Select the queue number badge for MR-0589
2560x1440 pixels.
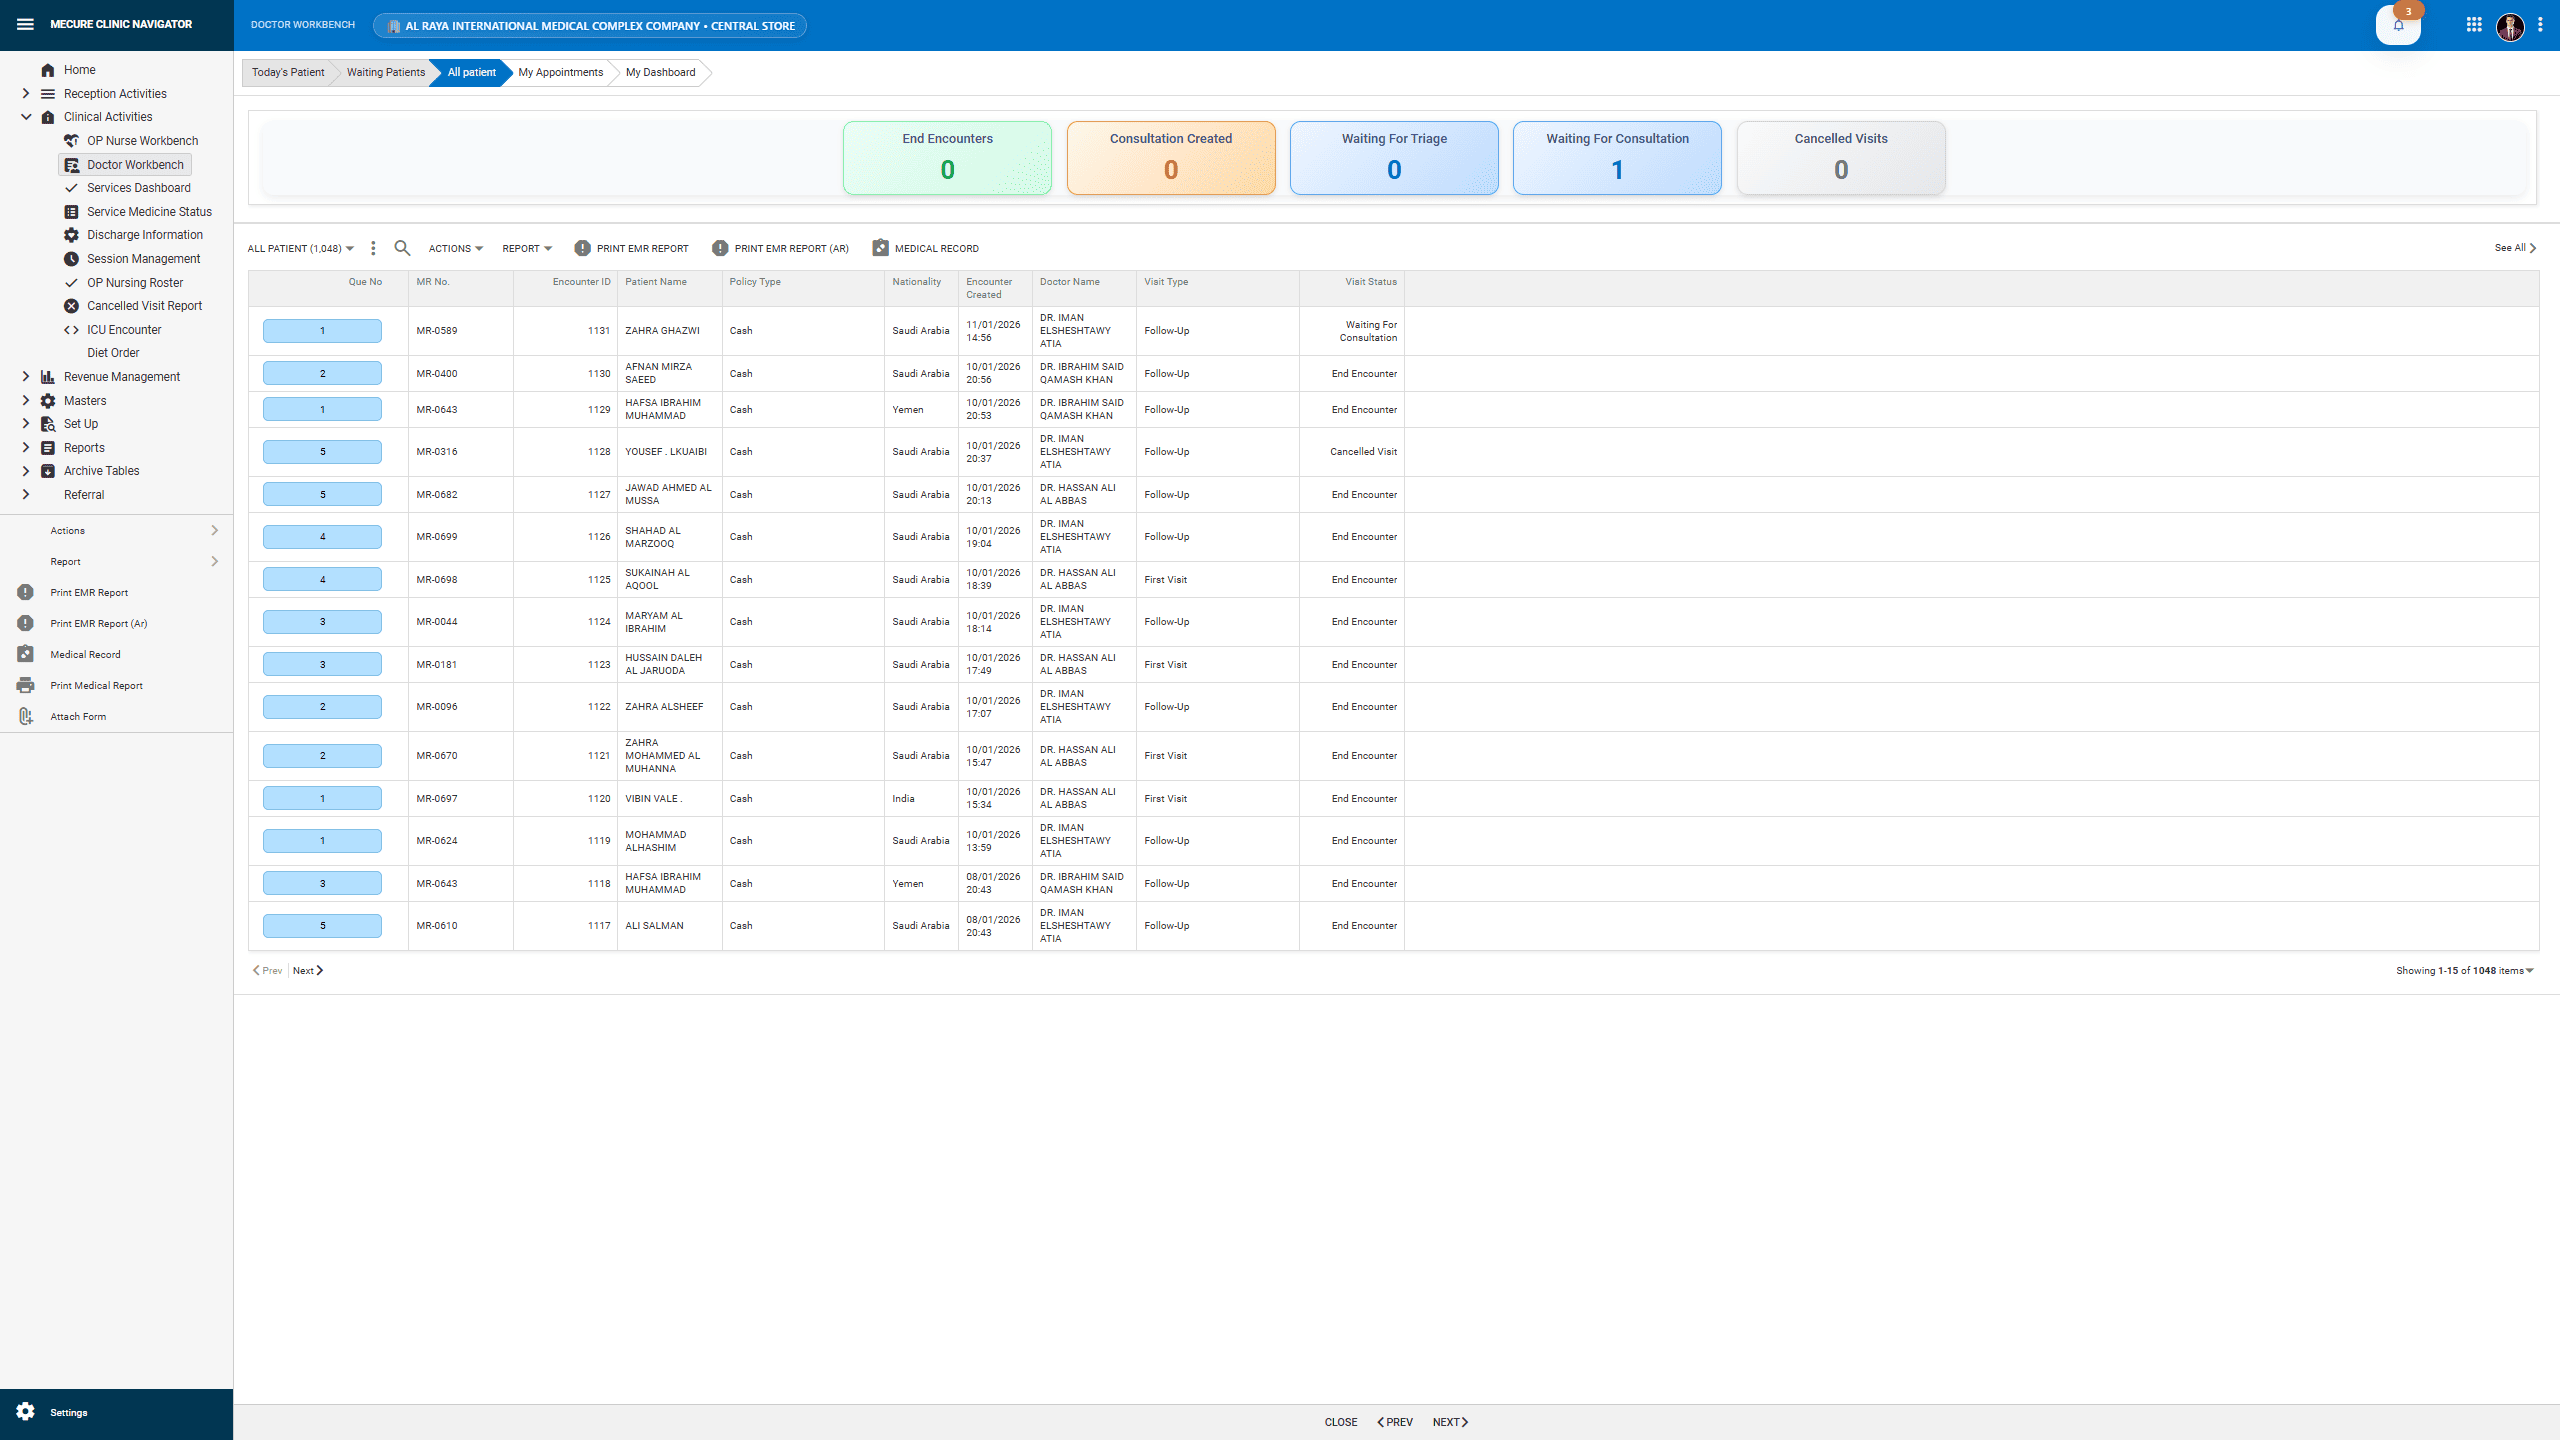click(322, 330)
